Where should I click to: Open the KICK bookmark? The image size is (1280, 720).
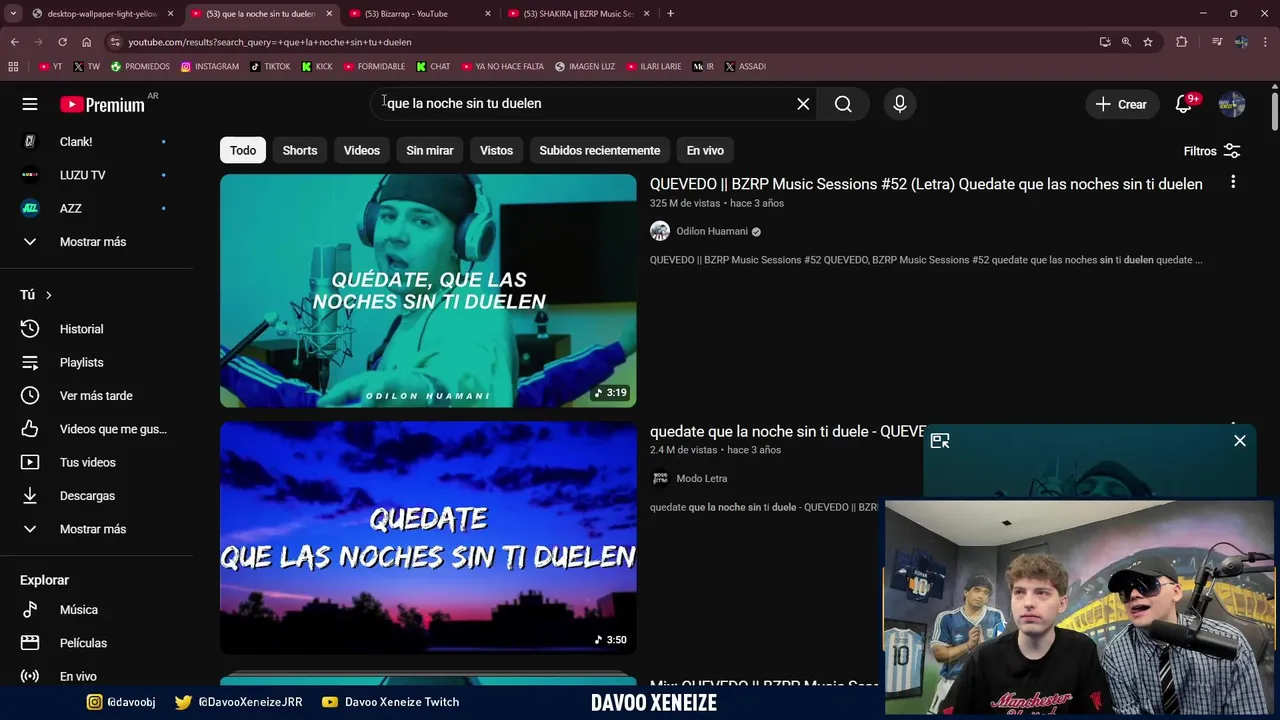point(317,67)
